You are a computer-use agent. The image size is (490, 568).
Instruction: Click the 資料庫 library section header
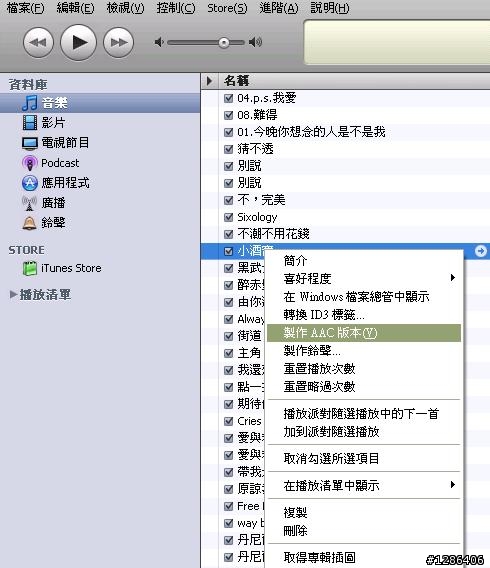pyautogui.click(x=28, y=84)
